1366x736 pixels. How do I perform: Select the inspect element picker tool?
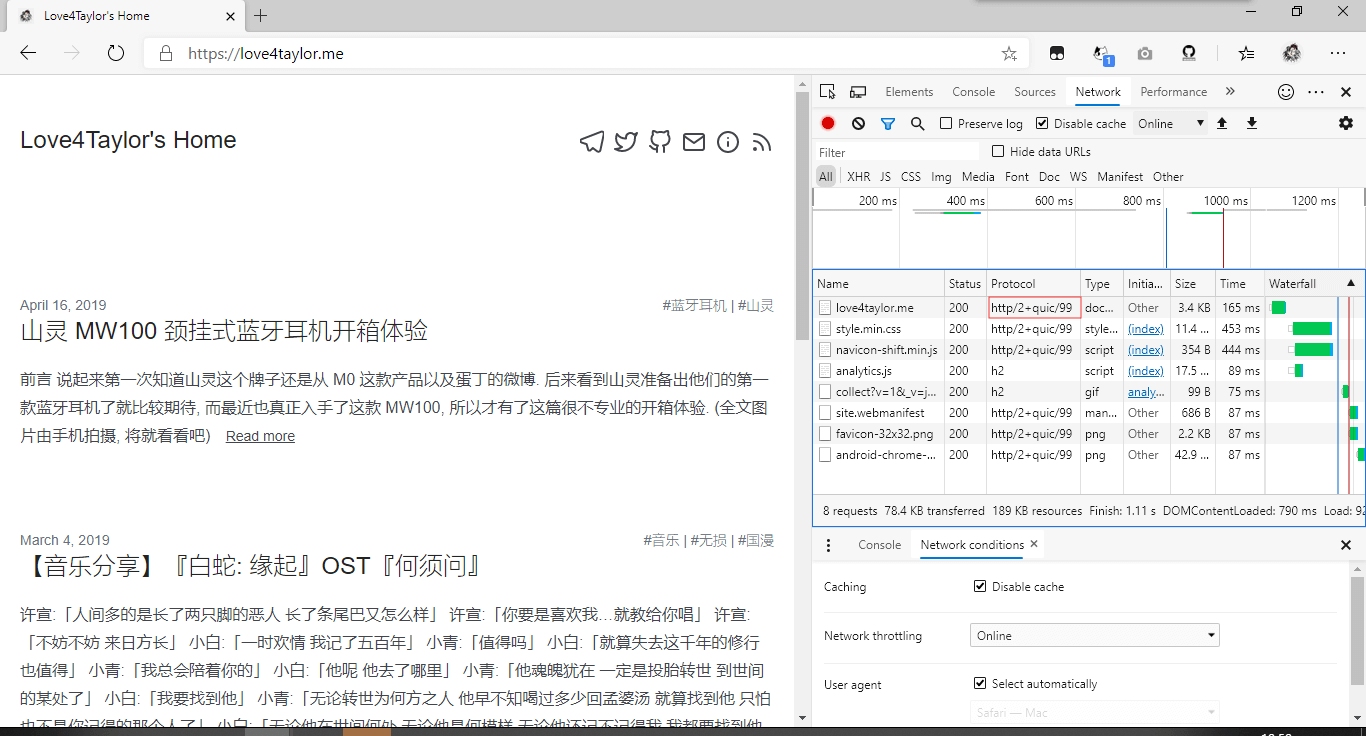pyautogui.click(x=825, y=91)
